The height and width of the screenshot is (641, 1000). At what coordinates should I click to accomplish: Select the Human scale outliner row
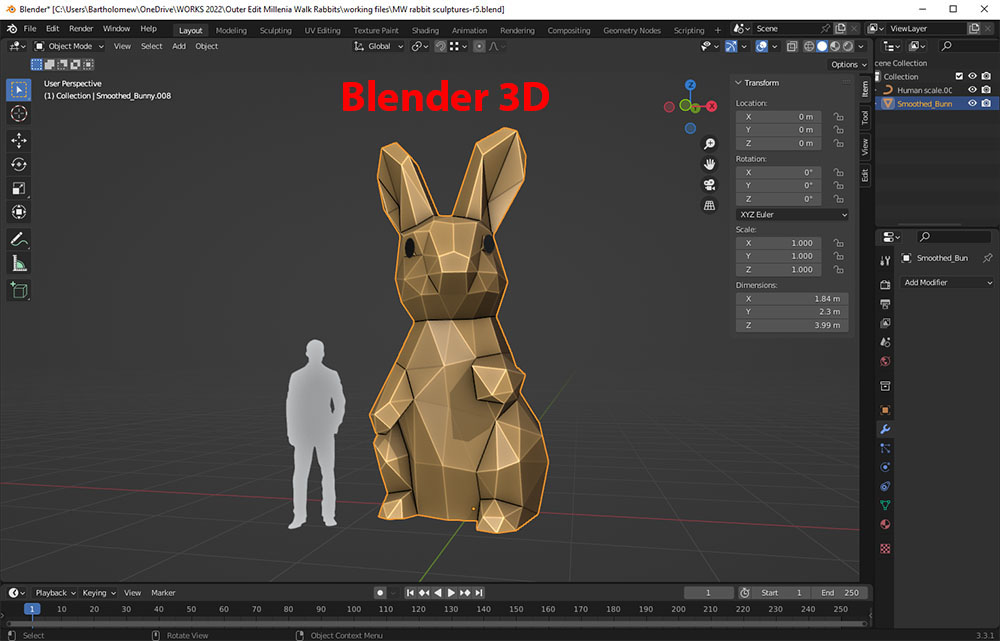point(935,90)
